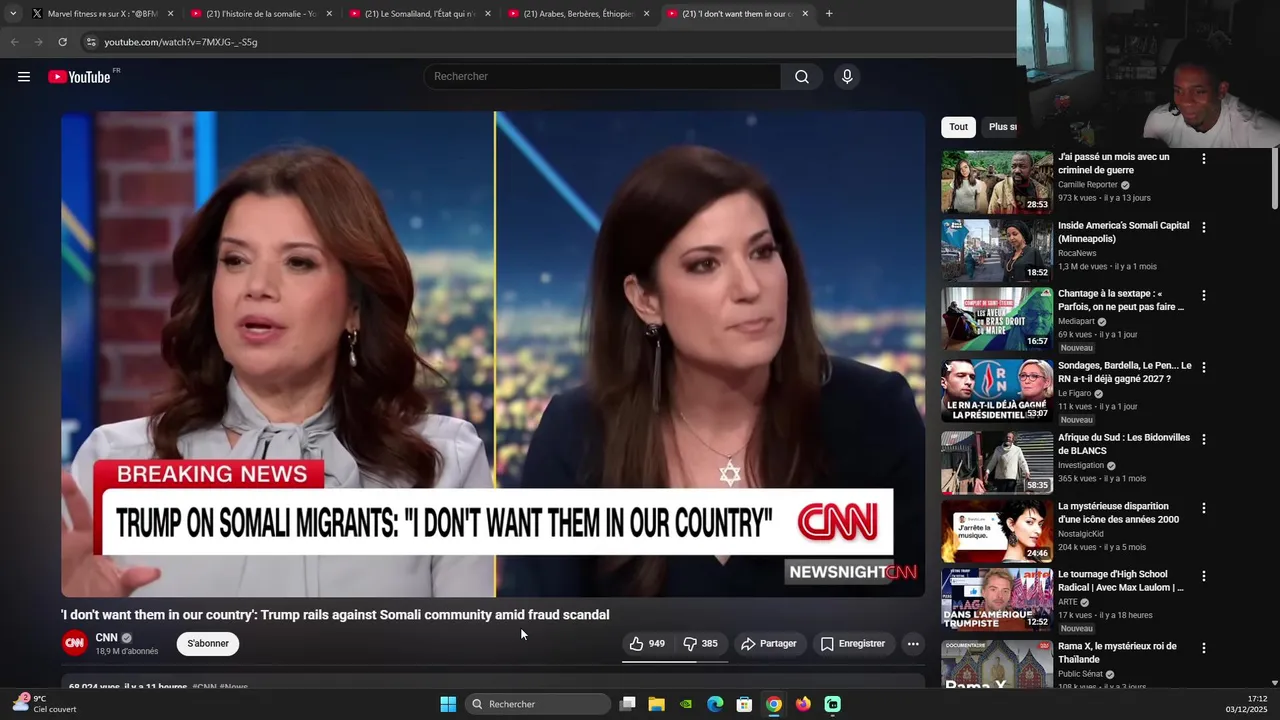Open the CNN channel avatar
Screen dimensions: 1280x720
pos(74,643)
